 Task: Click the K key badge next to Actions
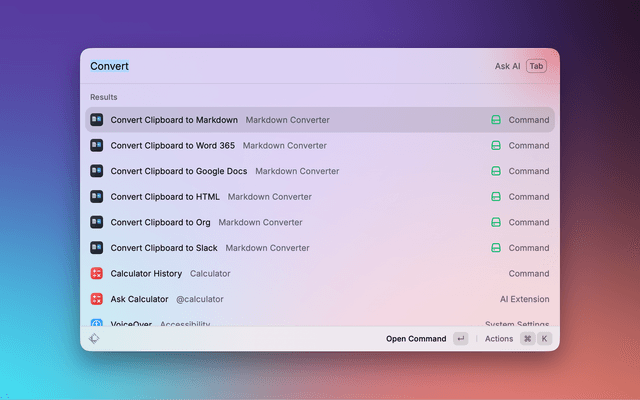(x=545, y=339)
